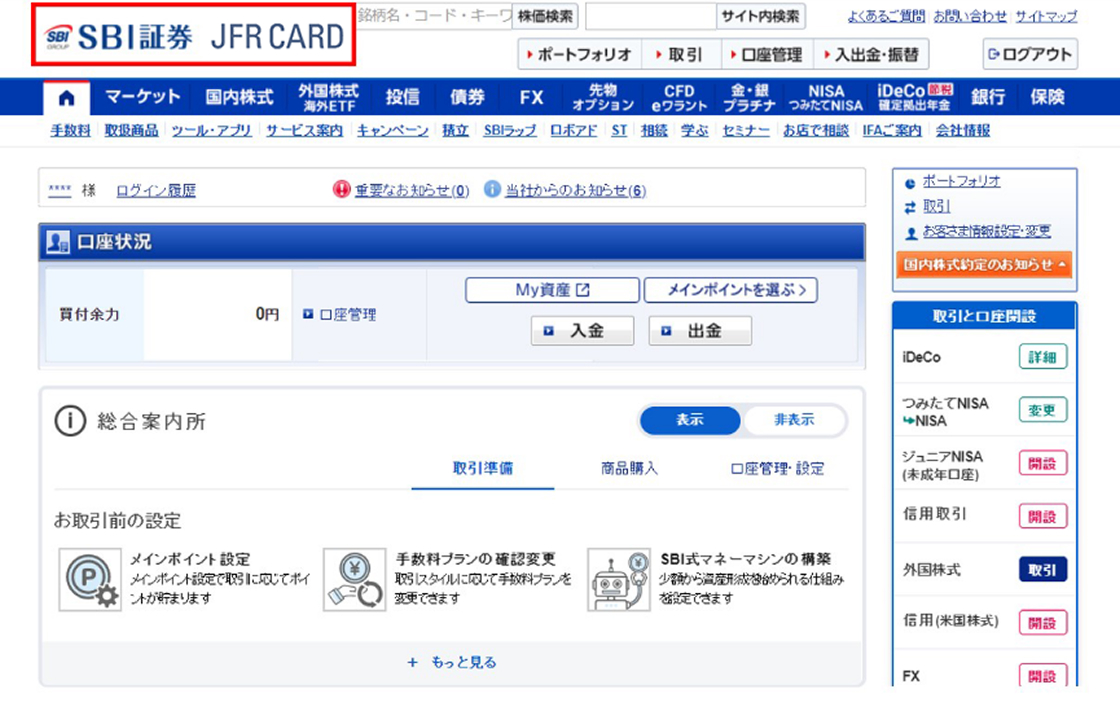This screenshot has width=1120, height=720.
Task: Switch the 総合案内所 toggle to 表示
Action: tap(690, 421)
